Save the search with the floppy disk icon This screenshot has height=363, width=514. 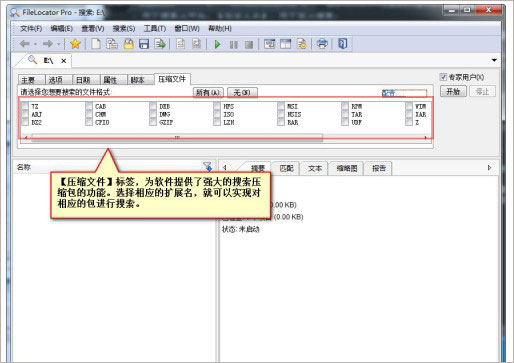click(144, 44)
